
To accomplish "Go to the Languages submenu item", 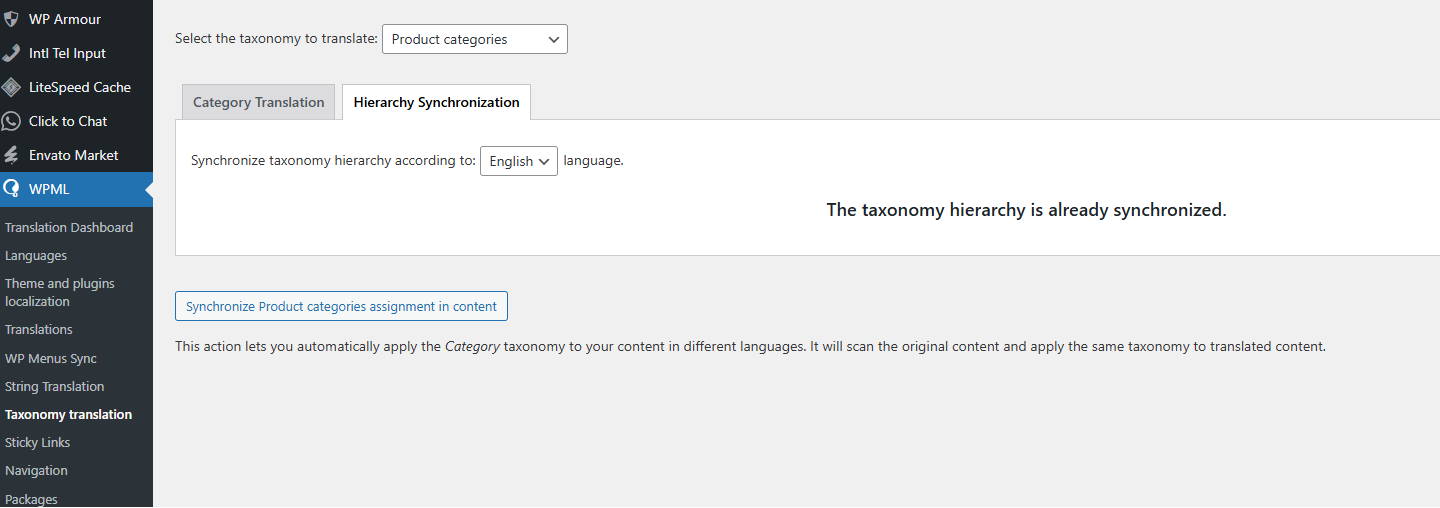I will (x=36, y=255).
